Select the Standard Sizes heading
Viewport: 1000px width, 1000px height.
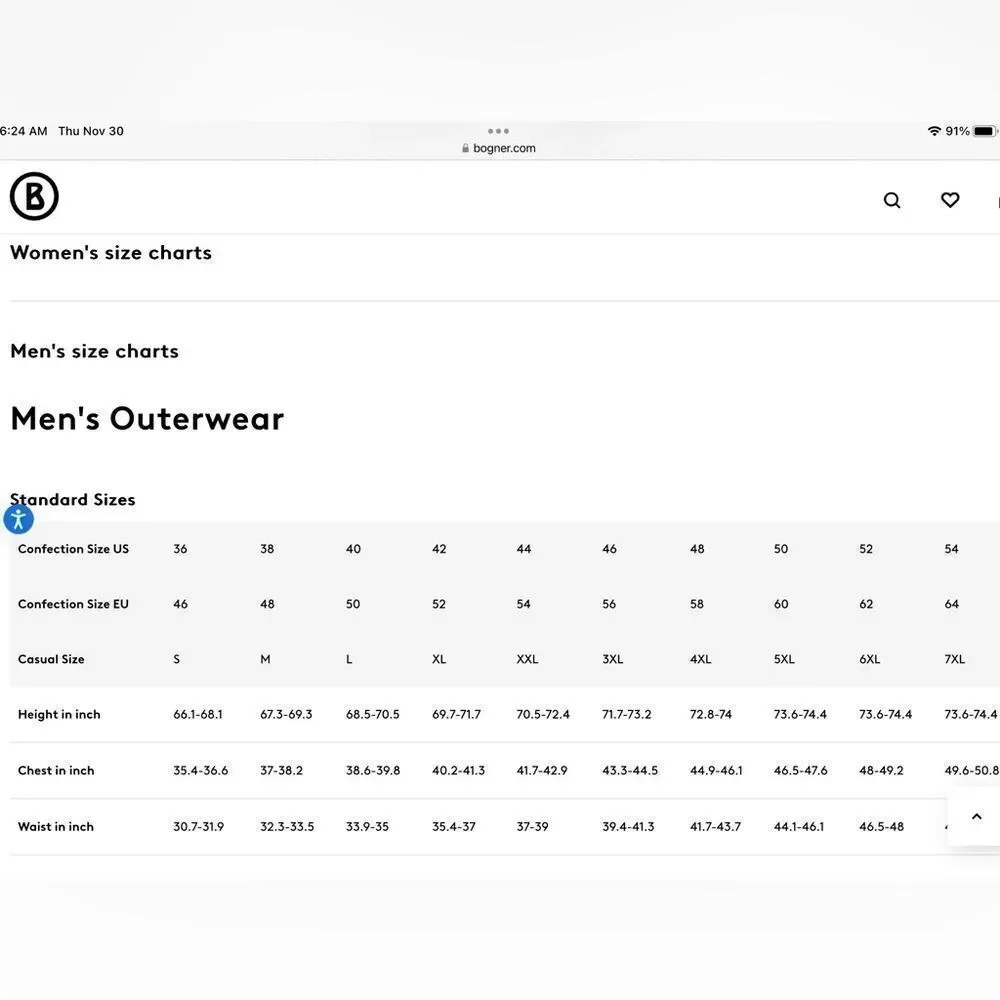pos(73,499)
